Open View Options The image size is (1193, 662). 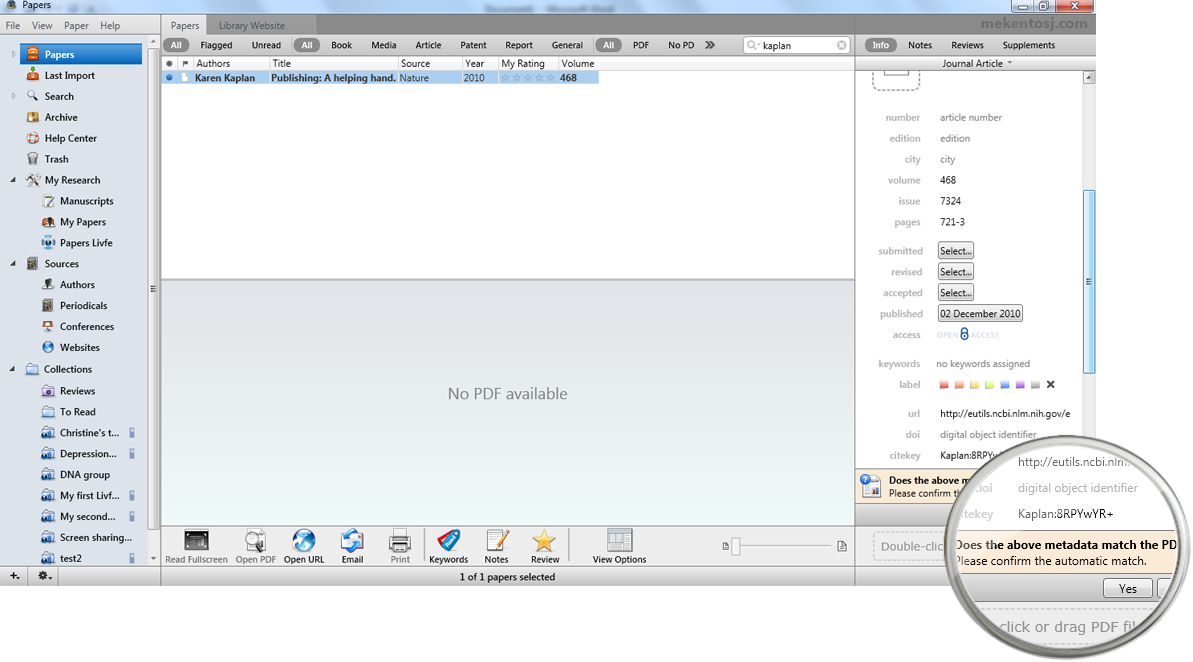[x=619, y=546]
